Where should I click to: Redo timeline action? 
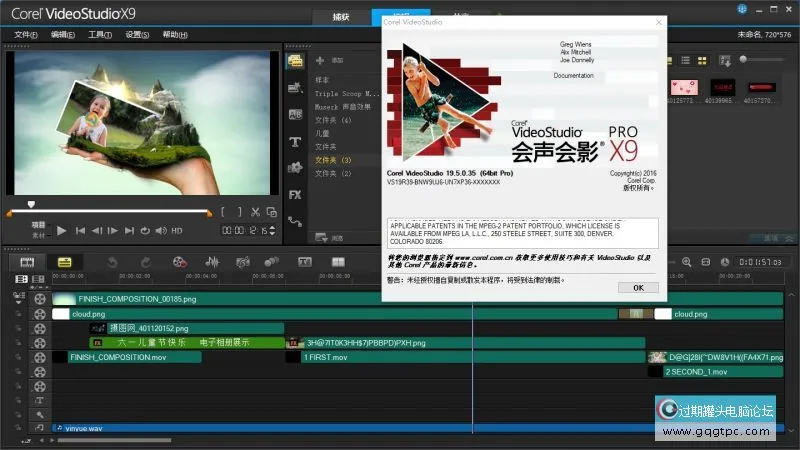pos(146,262)
